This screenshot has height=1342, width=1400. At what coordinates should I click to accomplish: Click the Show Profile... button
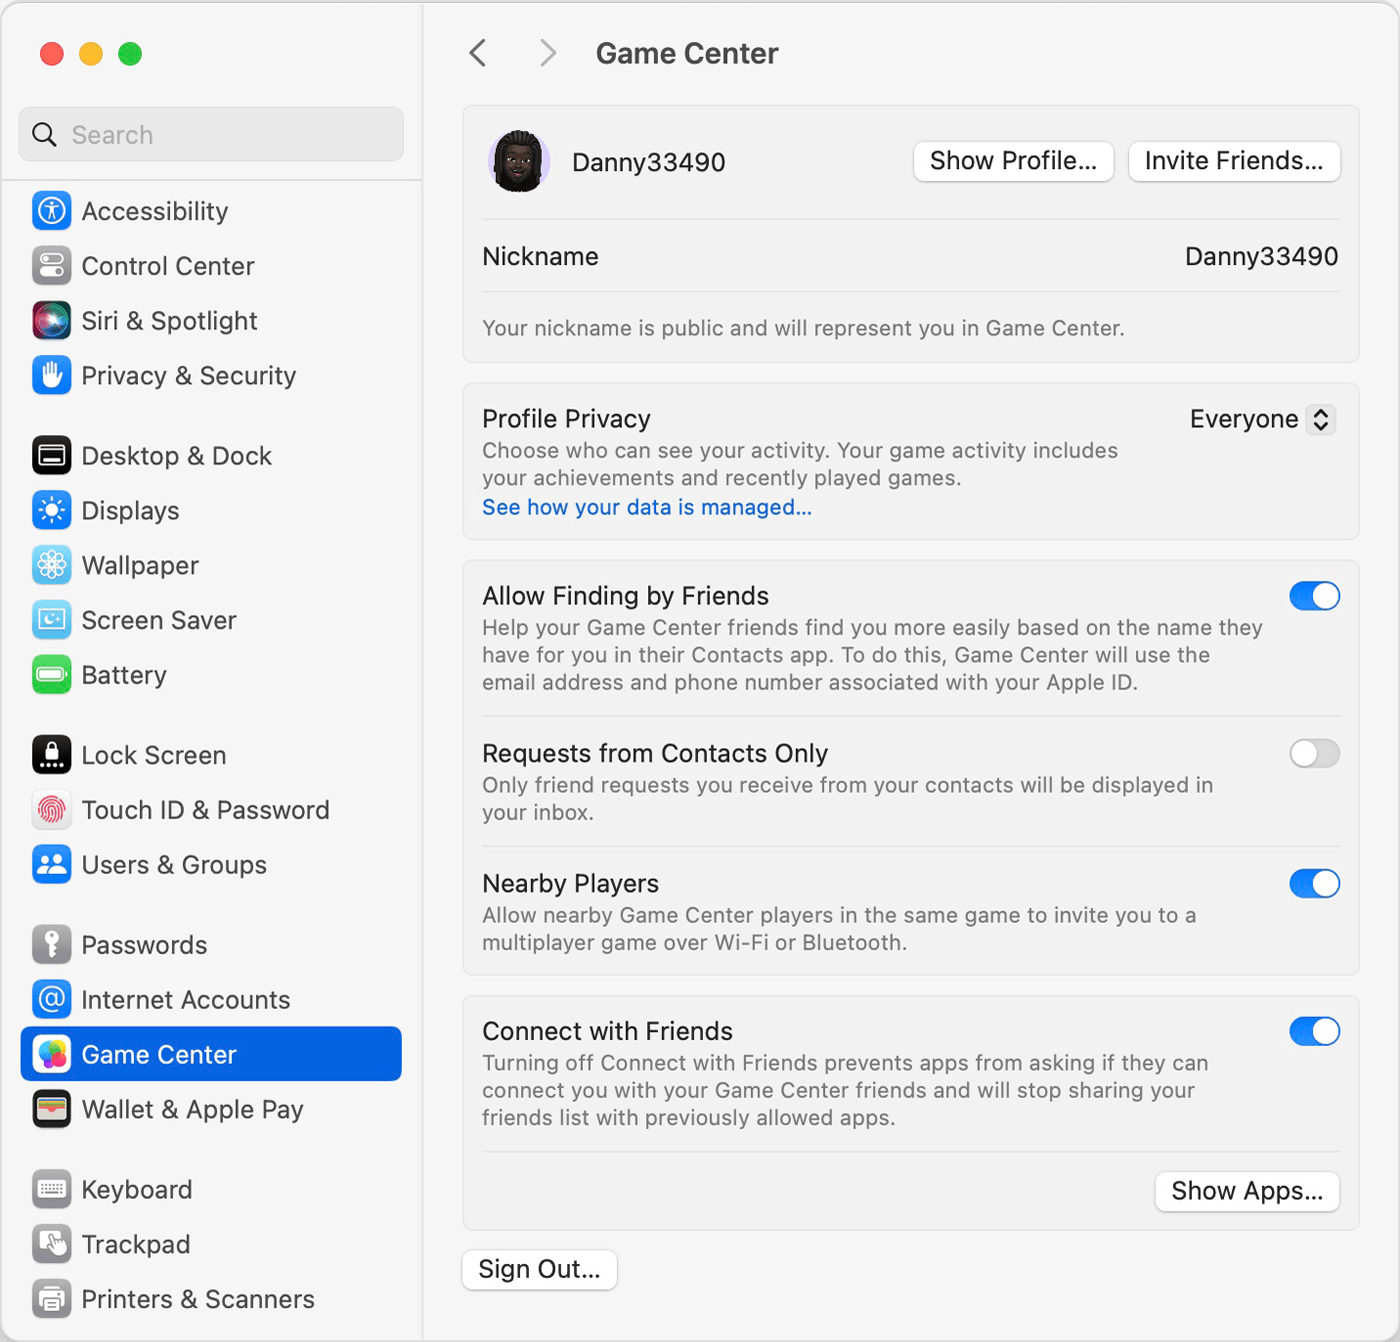(1013, 161)
